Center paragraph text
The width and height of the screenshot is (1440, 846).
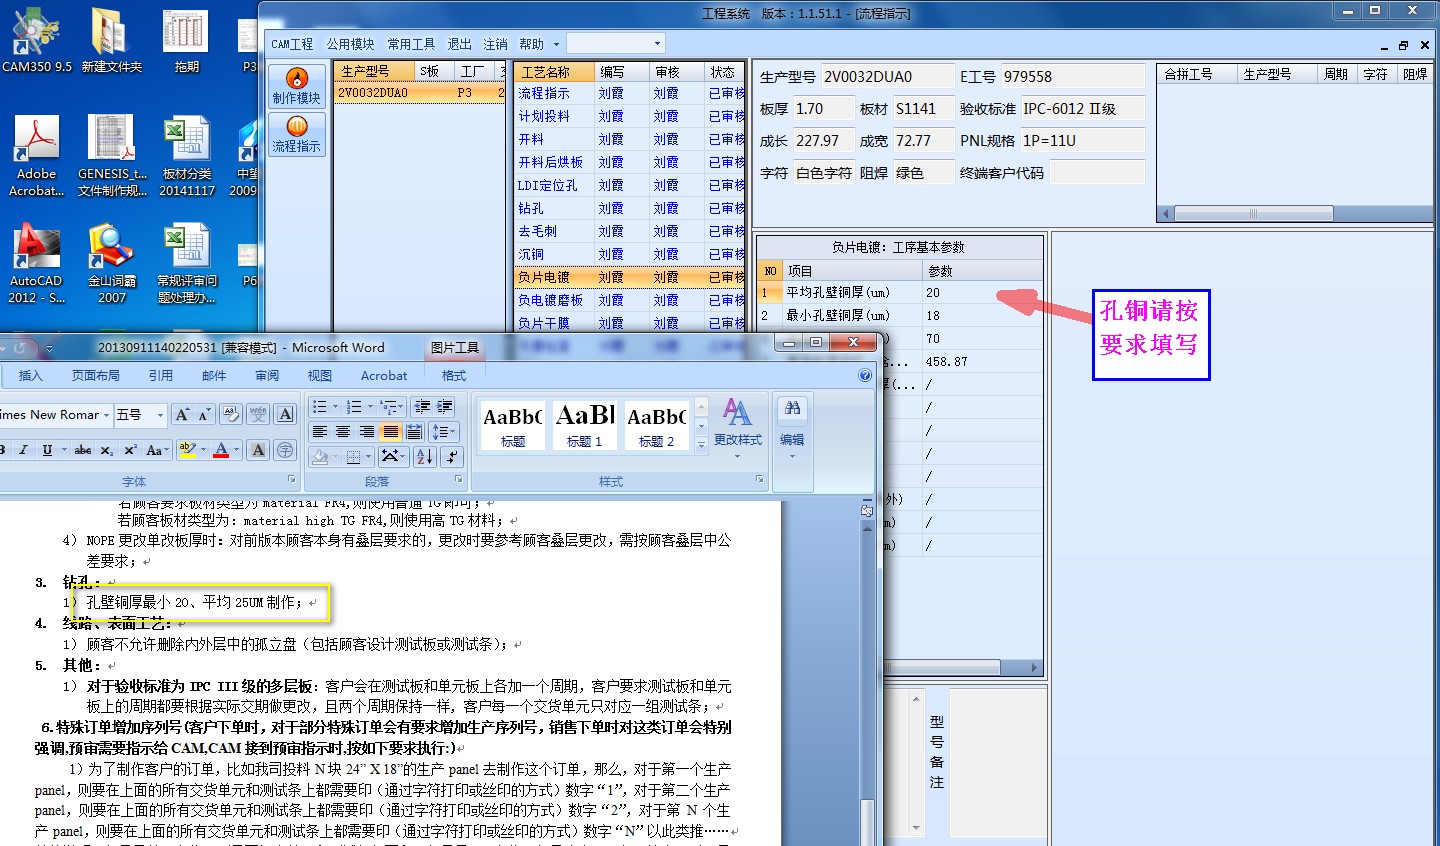pos(343,432)
